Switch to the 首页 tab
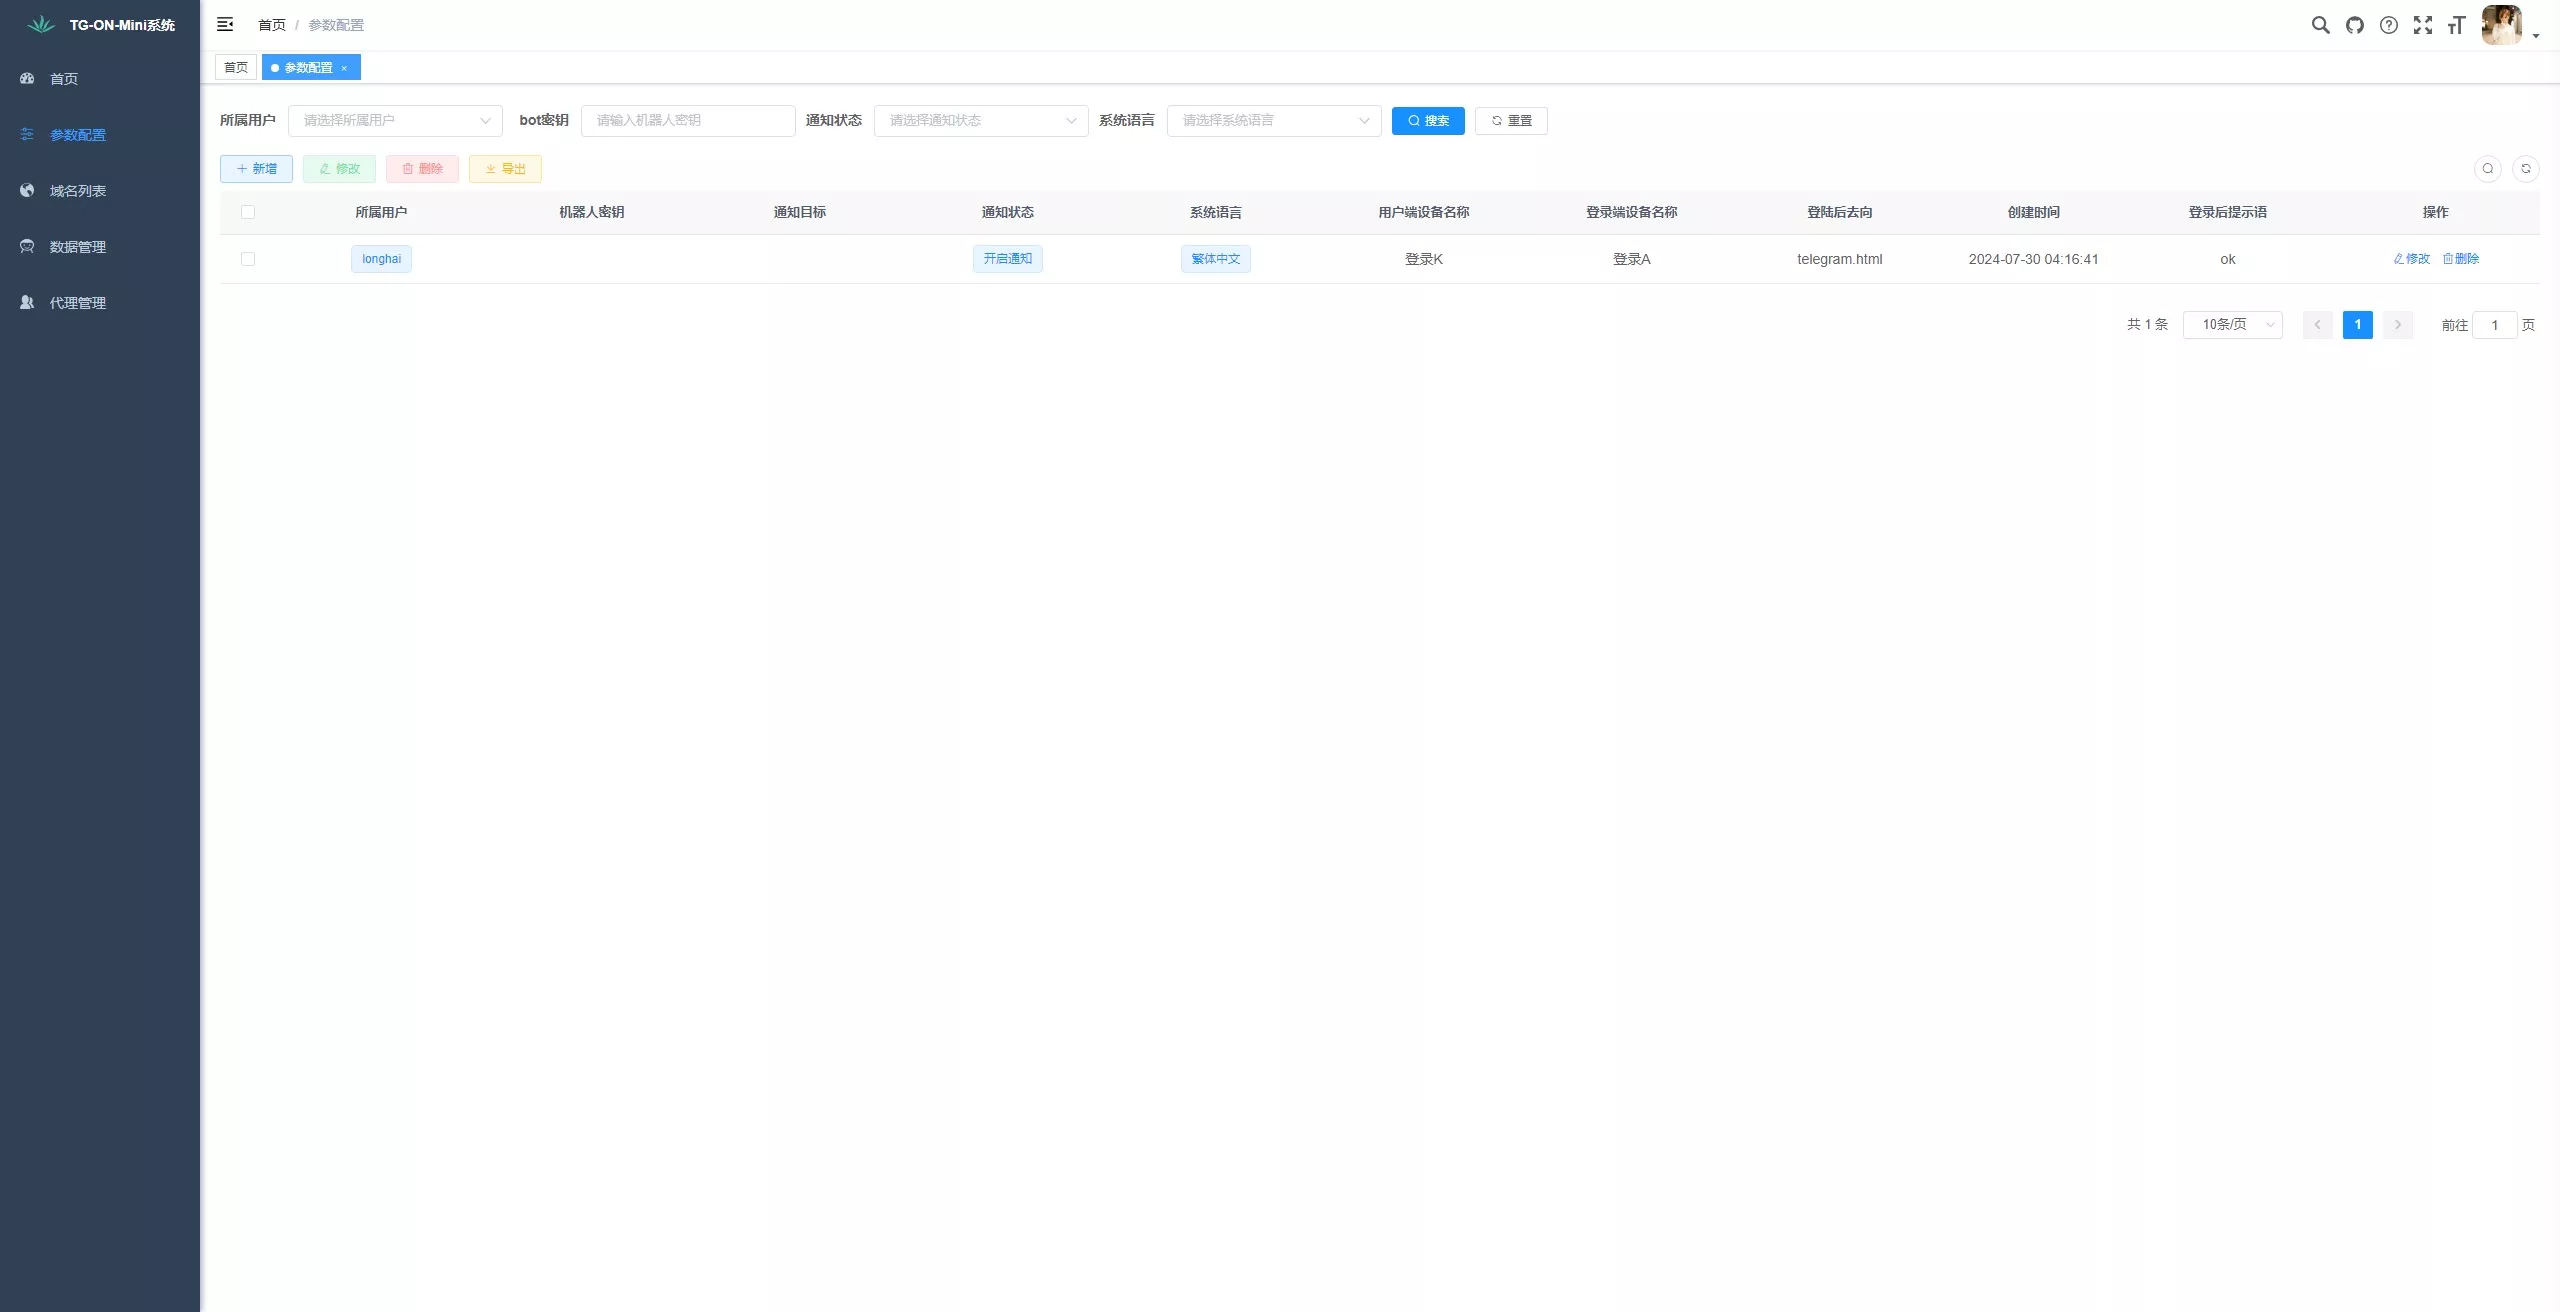2560x1312 pixels. (x=236, y=68)
